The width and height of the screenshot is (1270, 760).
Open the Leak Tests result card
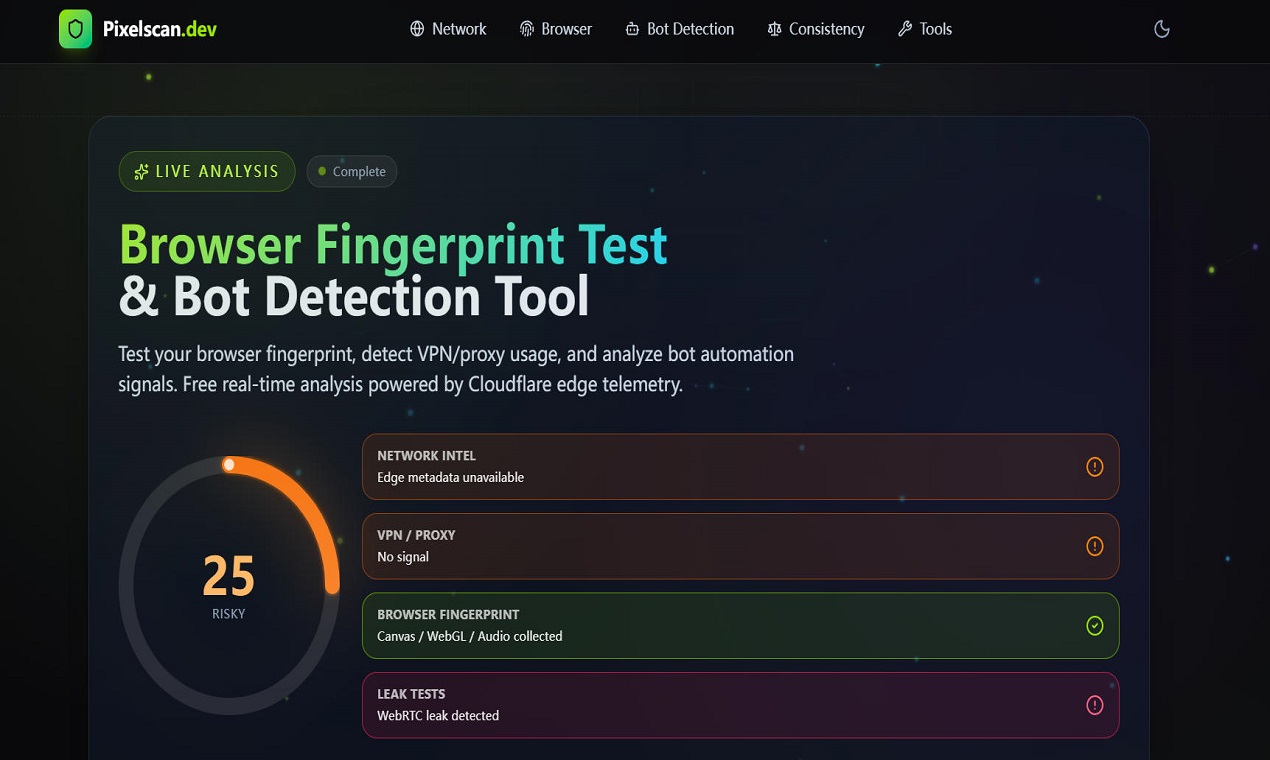coord(740,705)
